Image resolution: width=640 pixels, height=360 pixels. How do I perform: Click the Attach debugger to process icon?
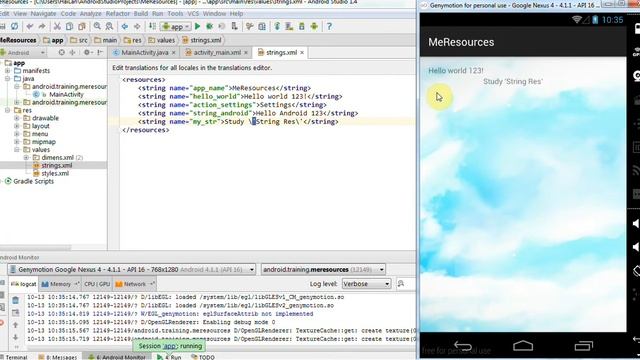coord(235,27)
